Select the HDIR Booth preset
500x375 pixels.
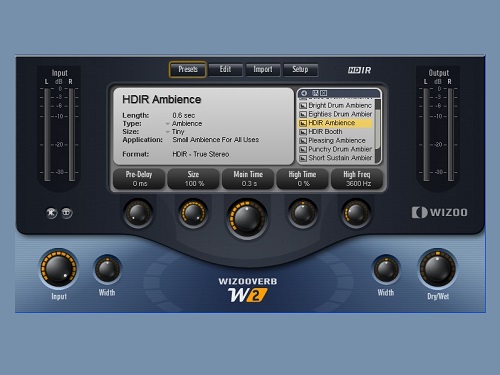point(336,132)
